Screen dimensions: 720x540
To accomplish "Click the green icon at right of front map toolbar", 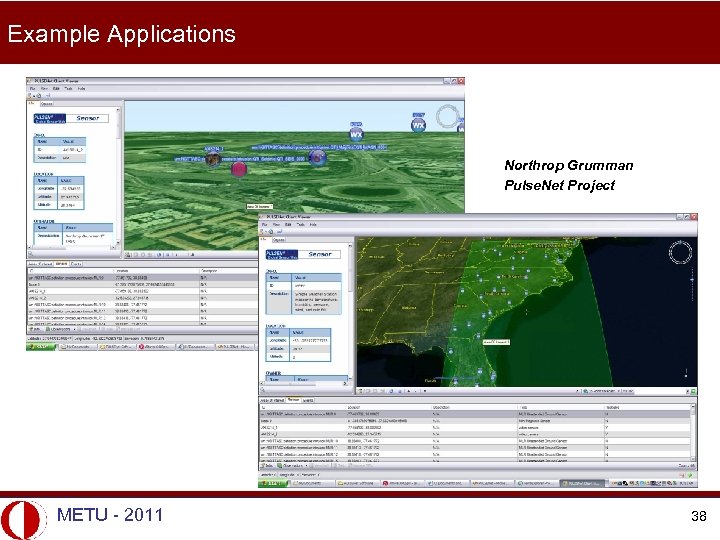I will [693, 391].
